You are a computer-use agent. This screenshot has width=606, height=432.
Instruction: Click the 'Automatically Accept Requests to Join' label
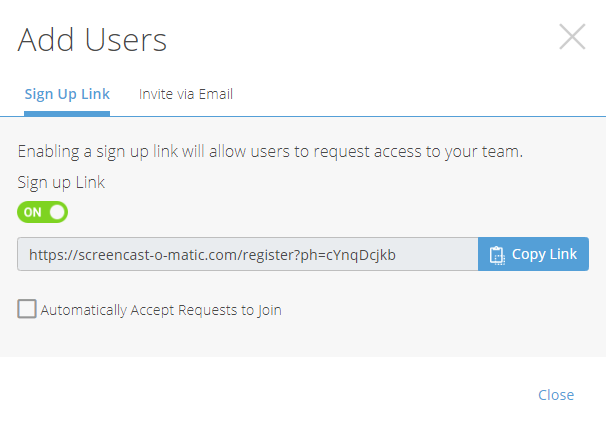(161, 310)
